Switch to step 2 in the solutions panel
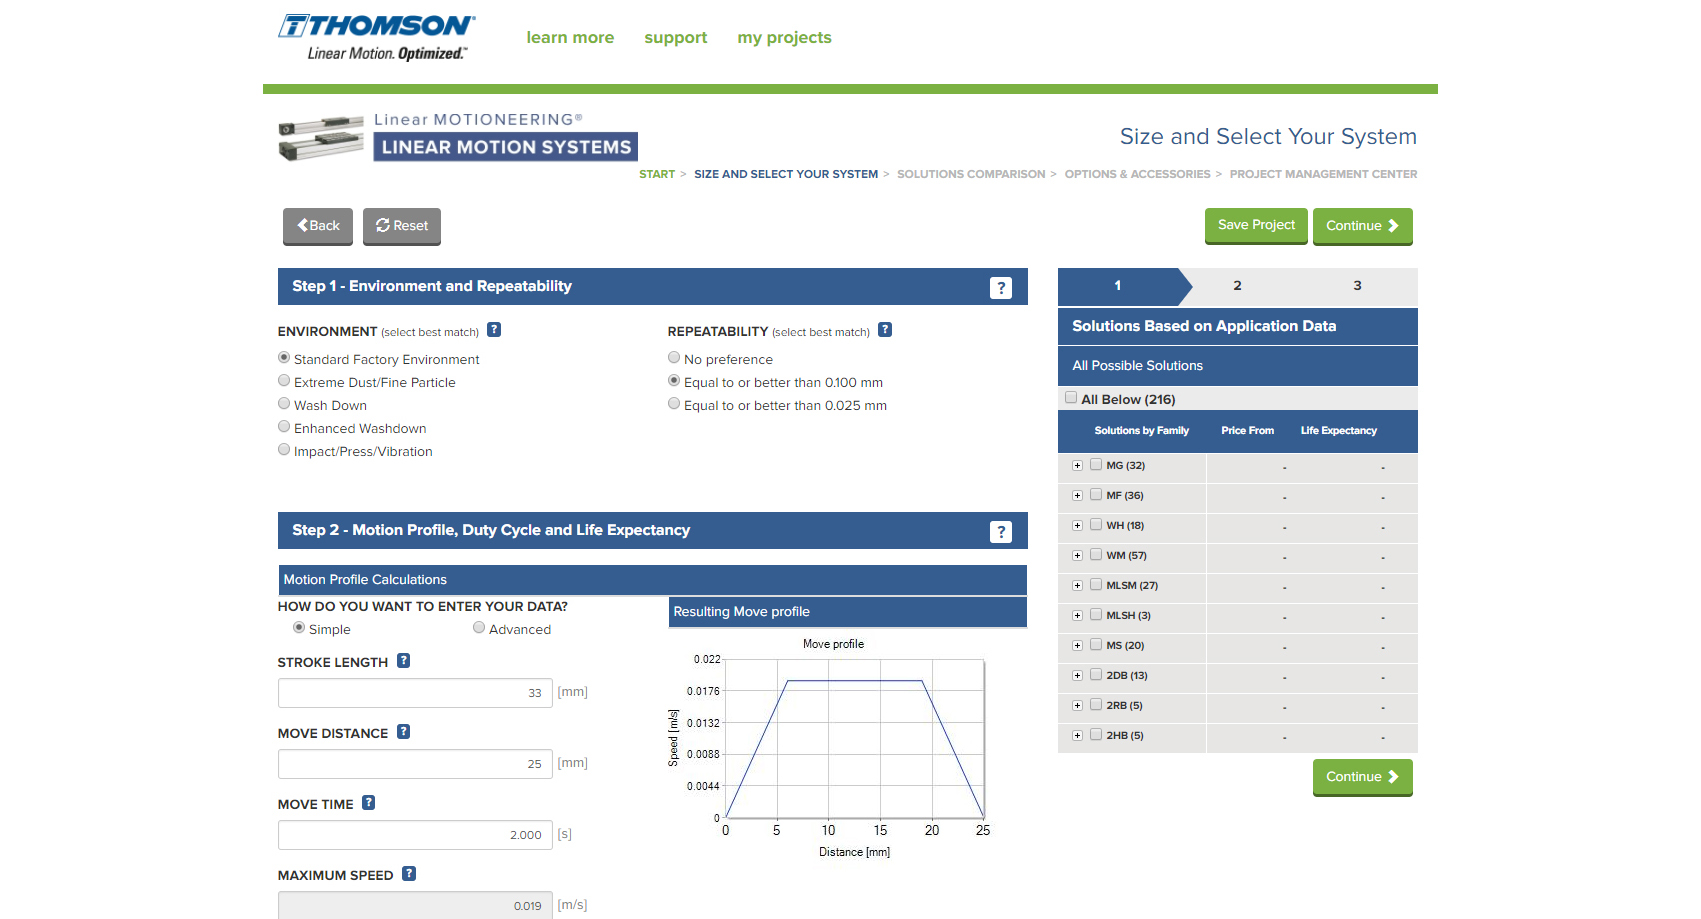1701x919 pixels. coord(1237,286)
